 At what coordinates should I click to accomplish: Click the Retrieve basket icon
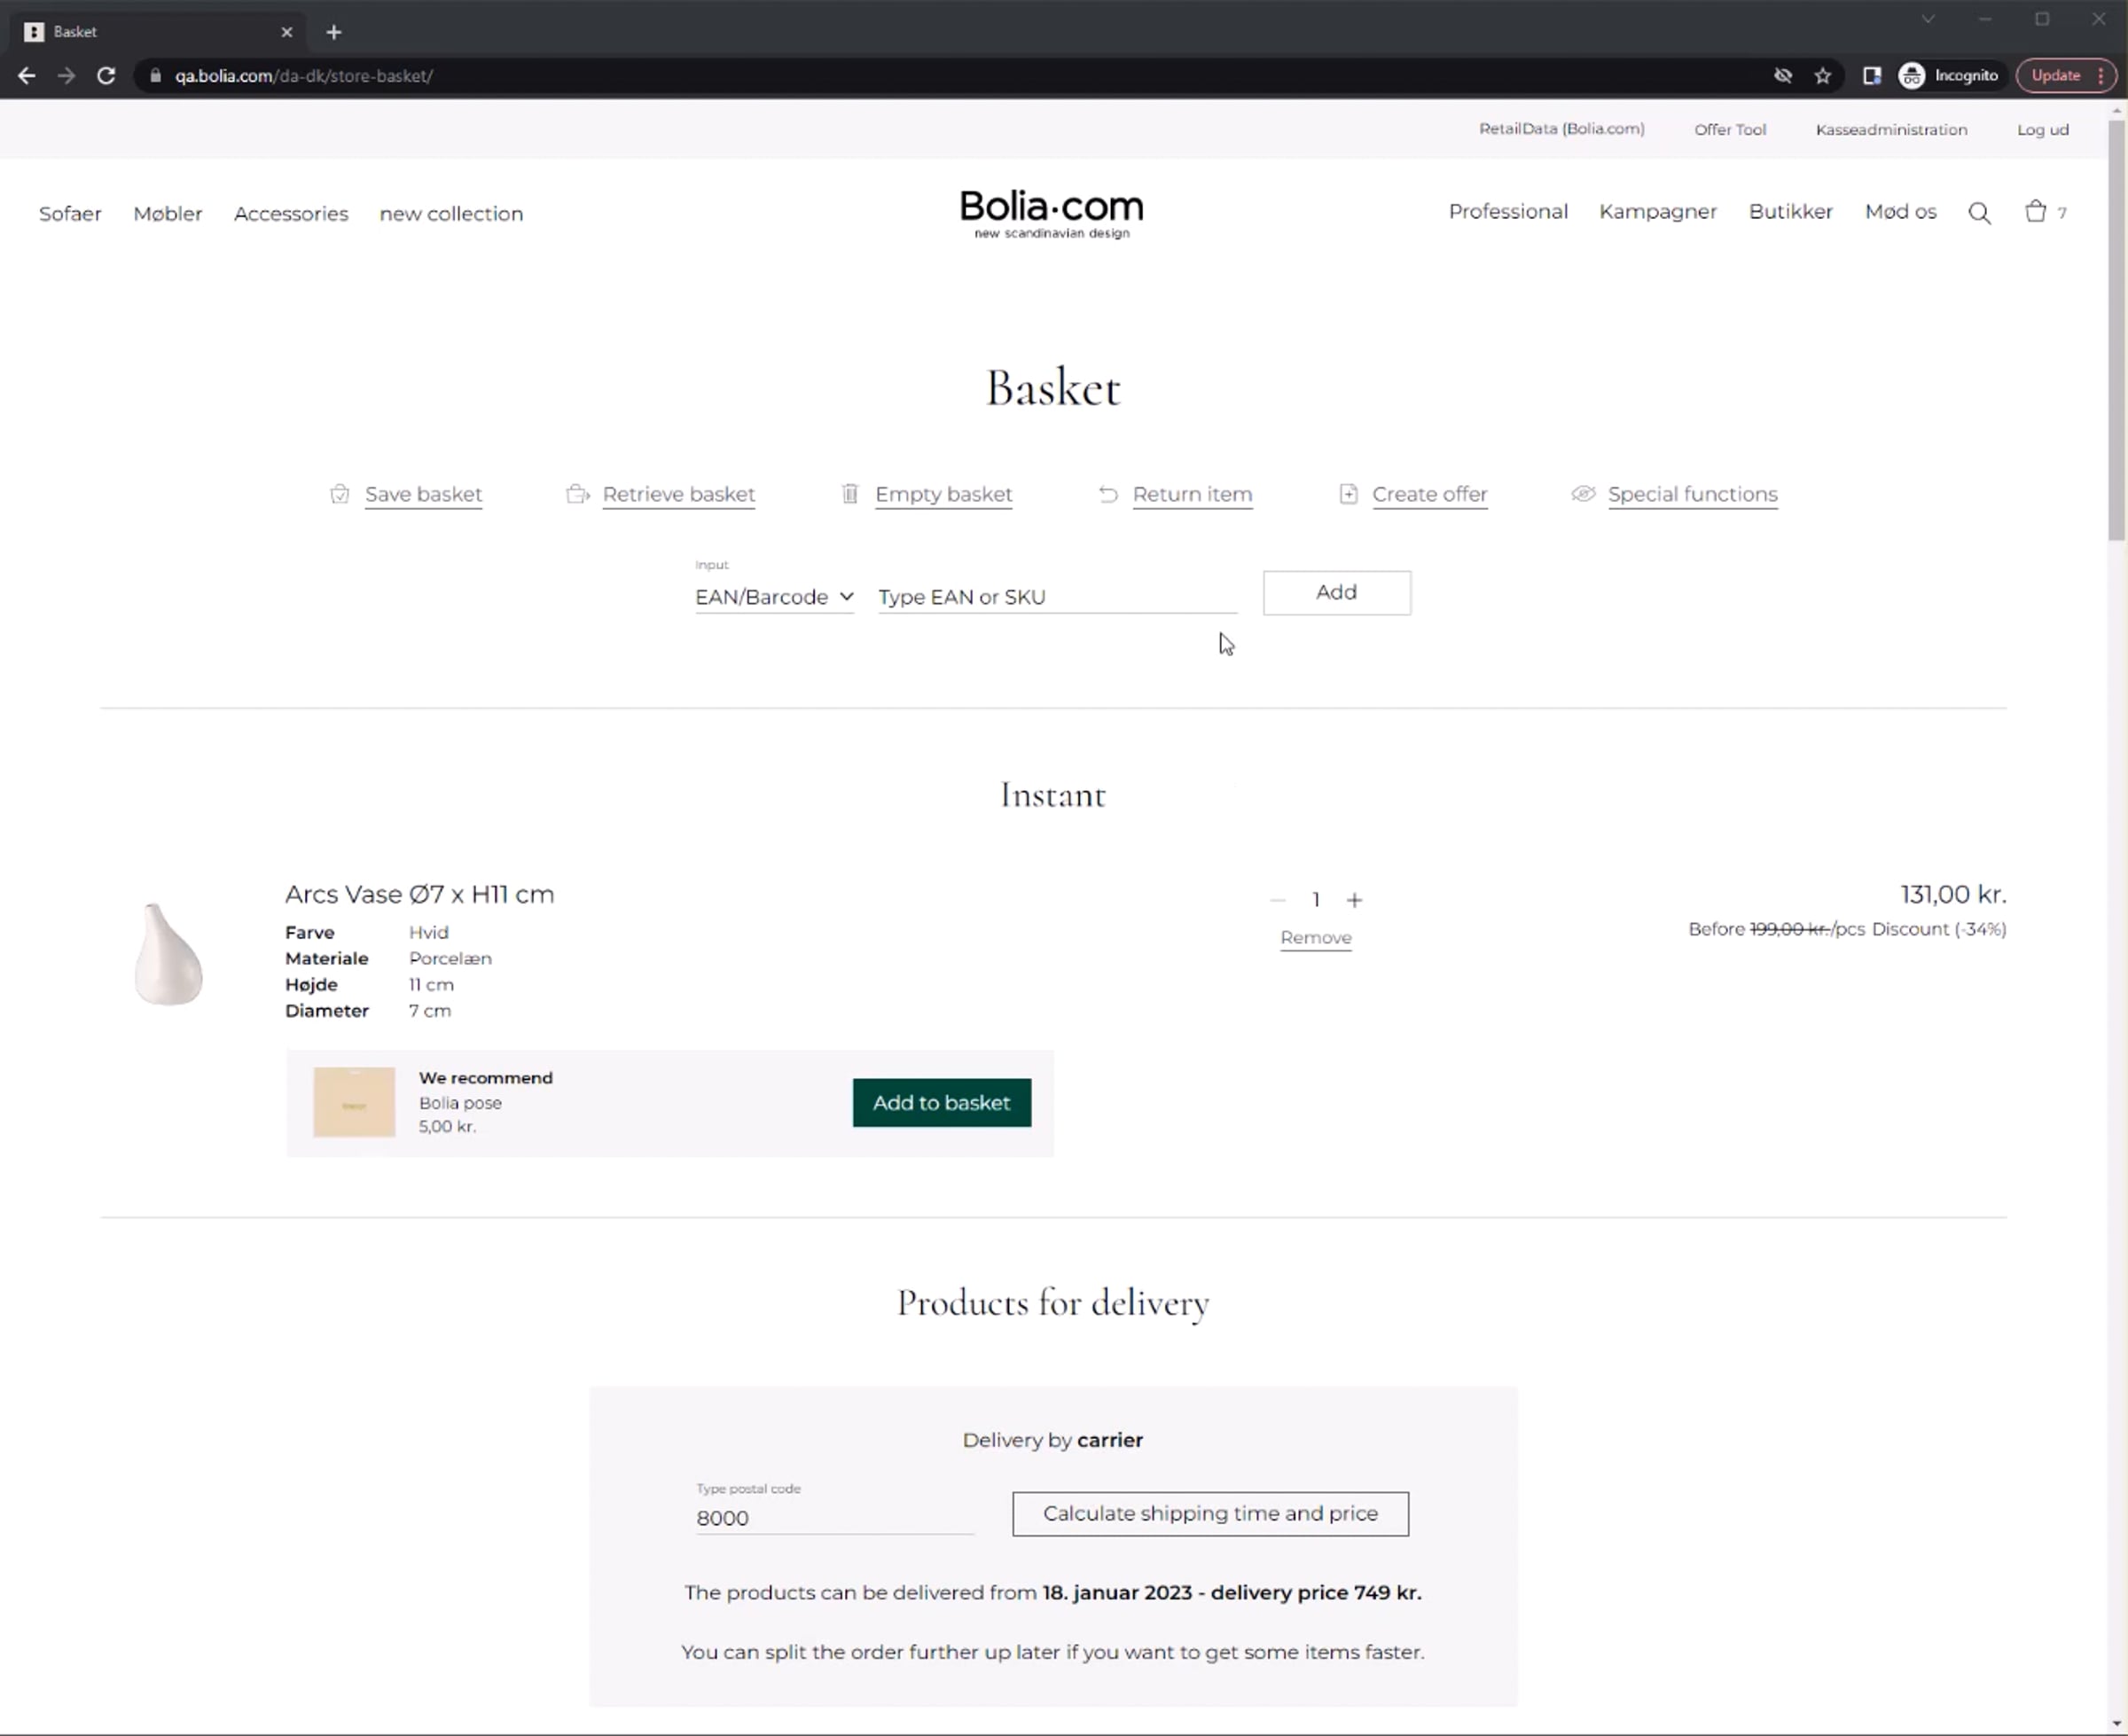[577, 494]
